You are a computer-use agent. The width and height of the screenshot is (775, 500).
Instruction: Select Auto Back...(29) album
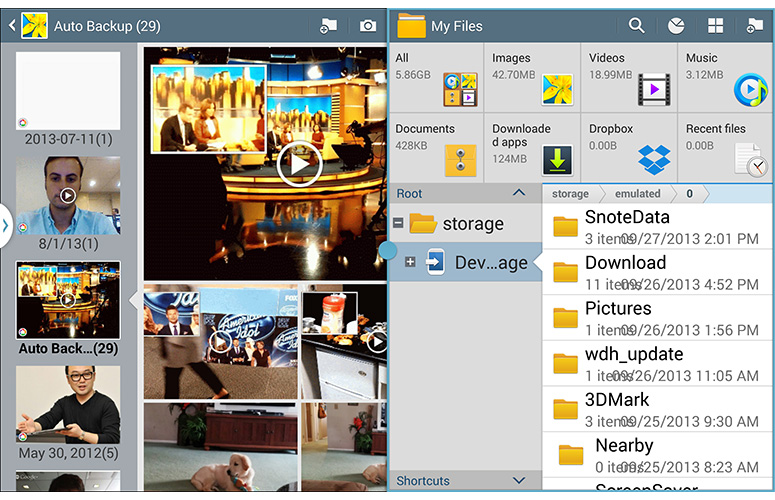pyautogui.click(x=68, y=308)
